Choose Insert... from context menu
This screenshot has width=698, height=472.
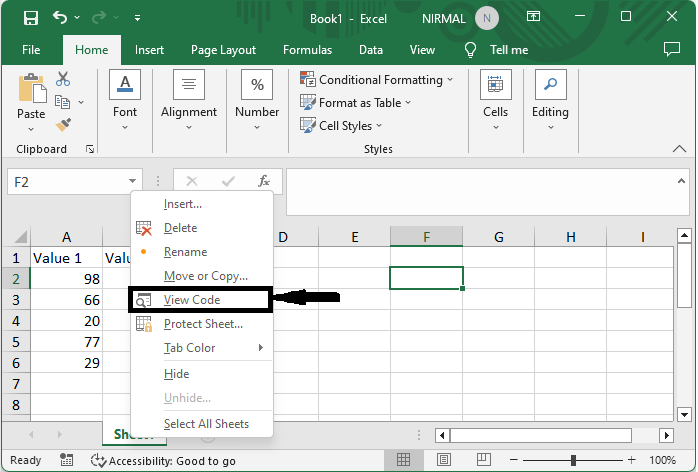click(202, 204)
